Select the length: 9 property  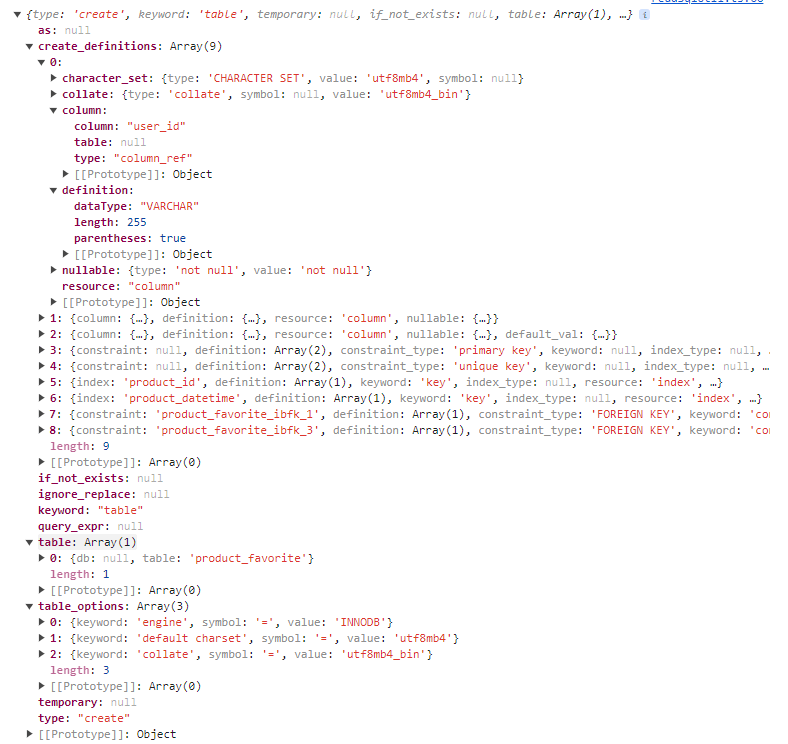pos(80,446)
